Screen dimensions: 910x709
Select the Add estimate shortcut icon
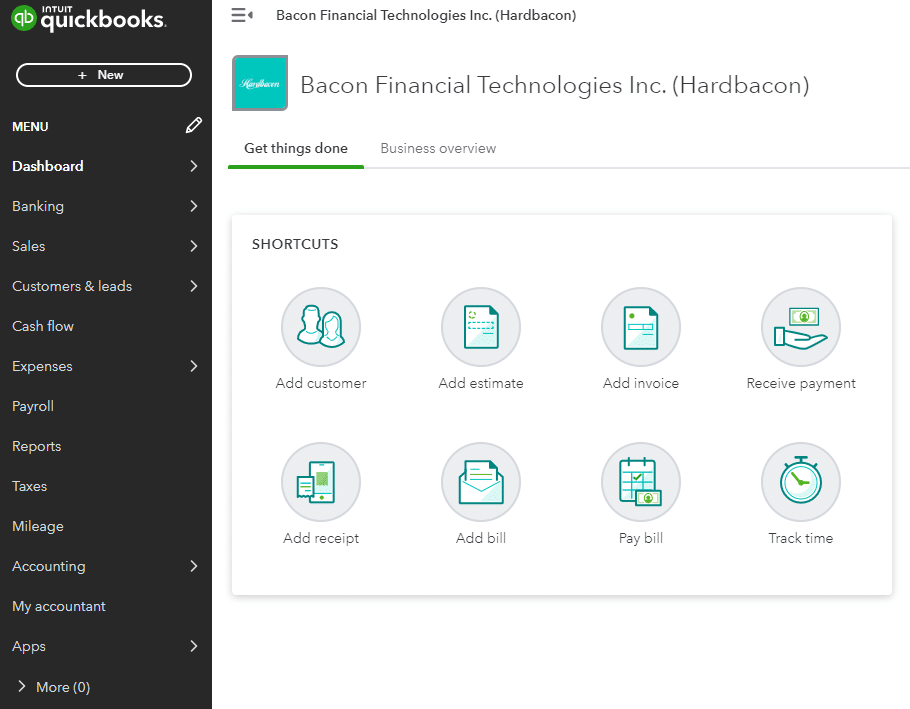(480, 327)
